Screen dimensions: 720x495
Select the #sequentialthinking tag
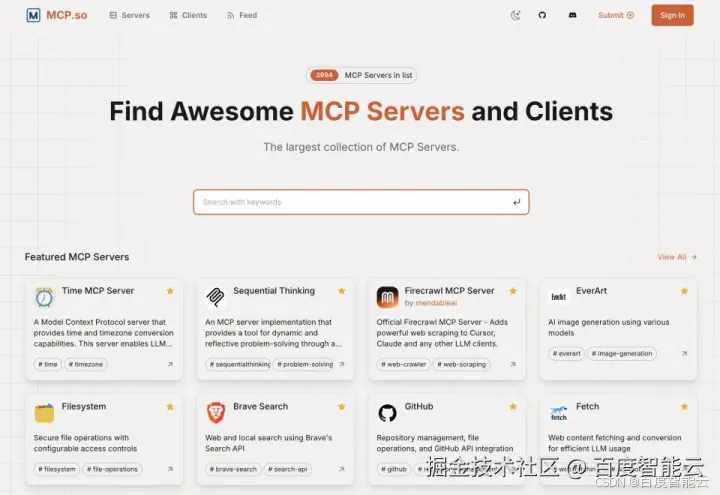tap(238, 364)
